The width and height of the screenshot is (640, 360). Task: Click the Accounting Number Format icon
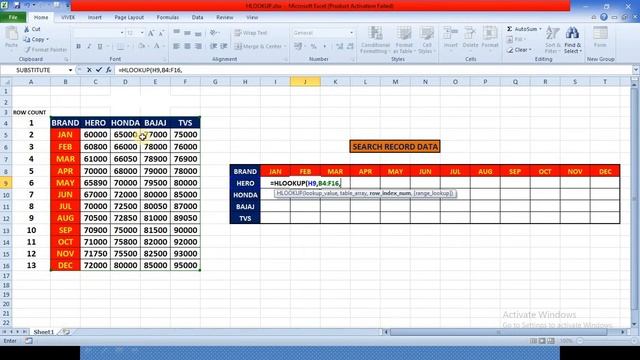coord(298,47)
